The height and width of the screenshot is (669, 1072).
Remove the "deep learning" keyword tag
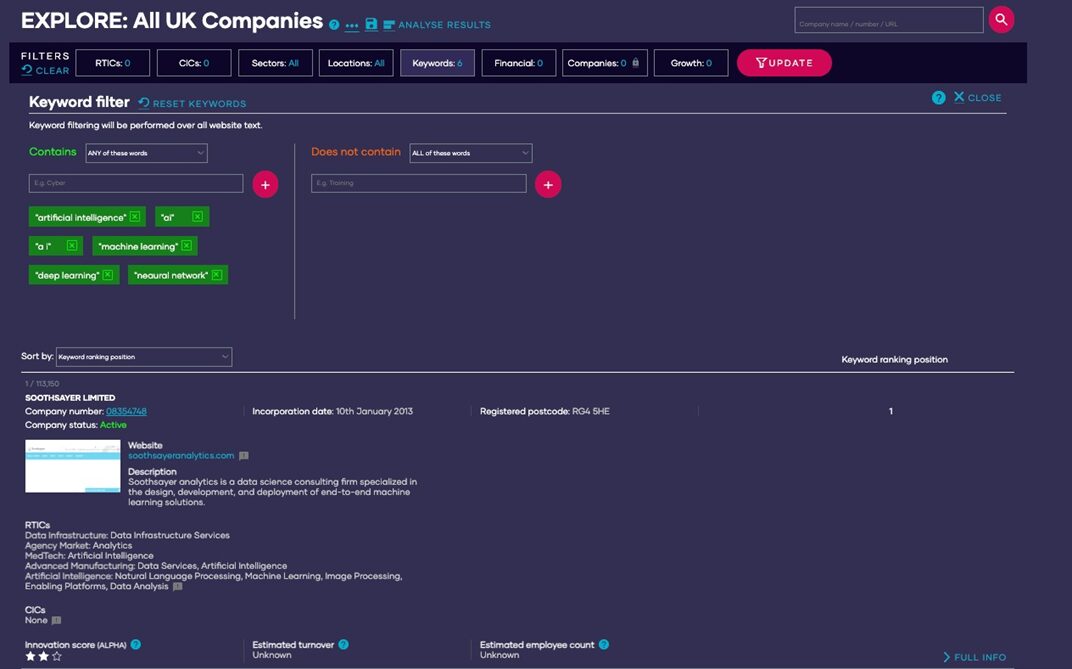point(109,275)
